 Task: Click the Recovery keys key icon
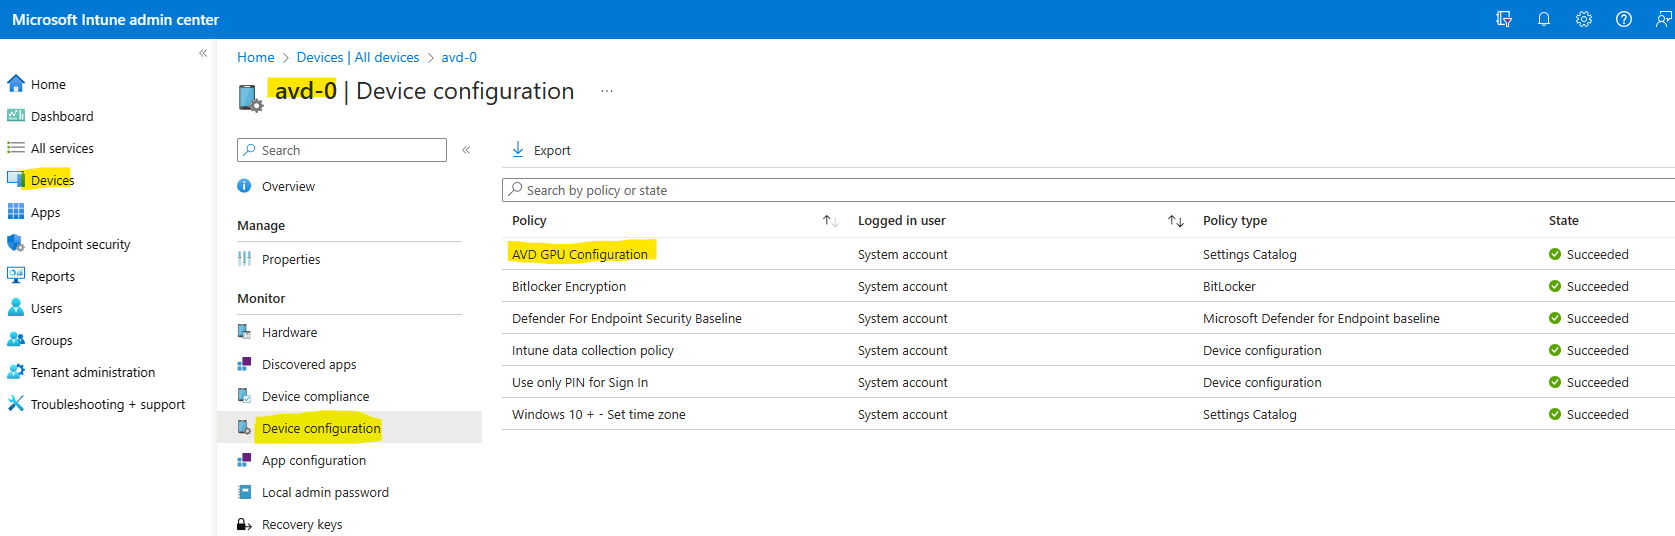(x=244, y=524)
